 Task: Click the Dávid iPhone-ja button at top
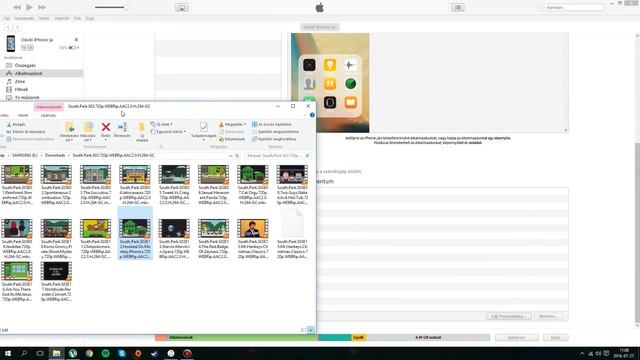pyautogui.click(x=320, y=27)
